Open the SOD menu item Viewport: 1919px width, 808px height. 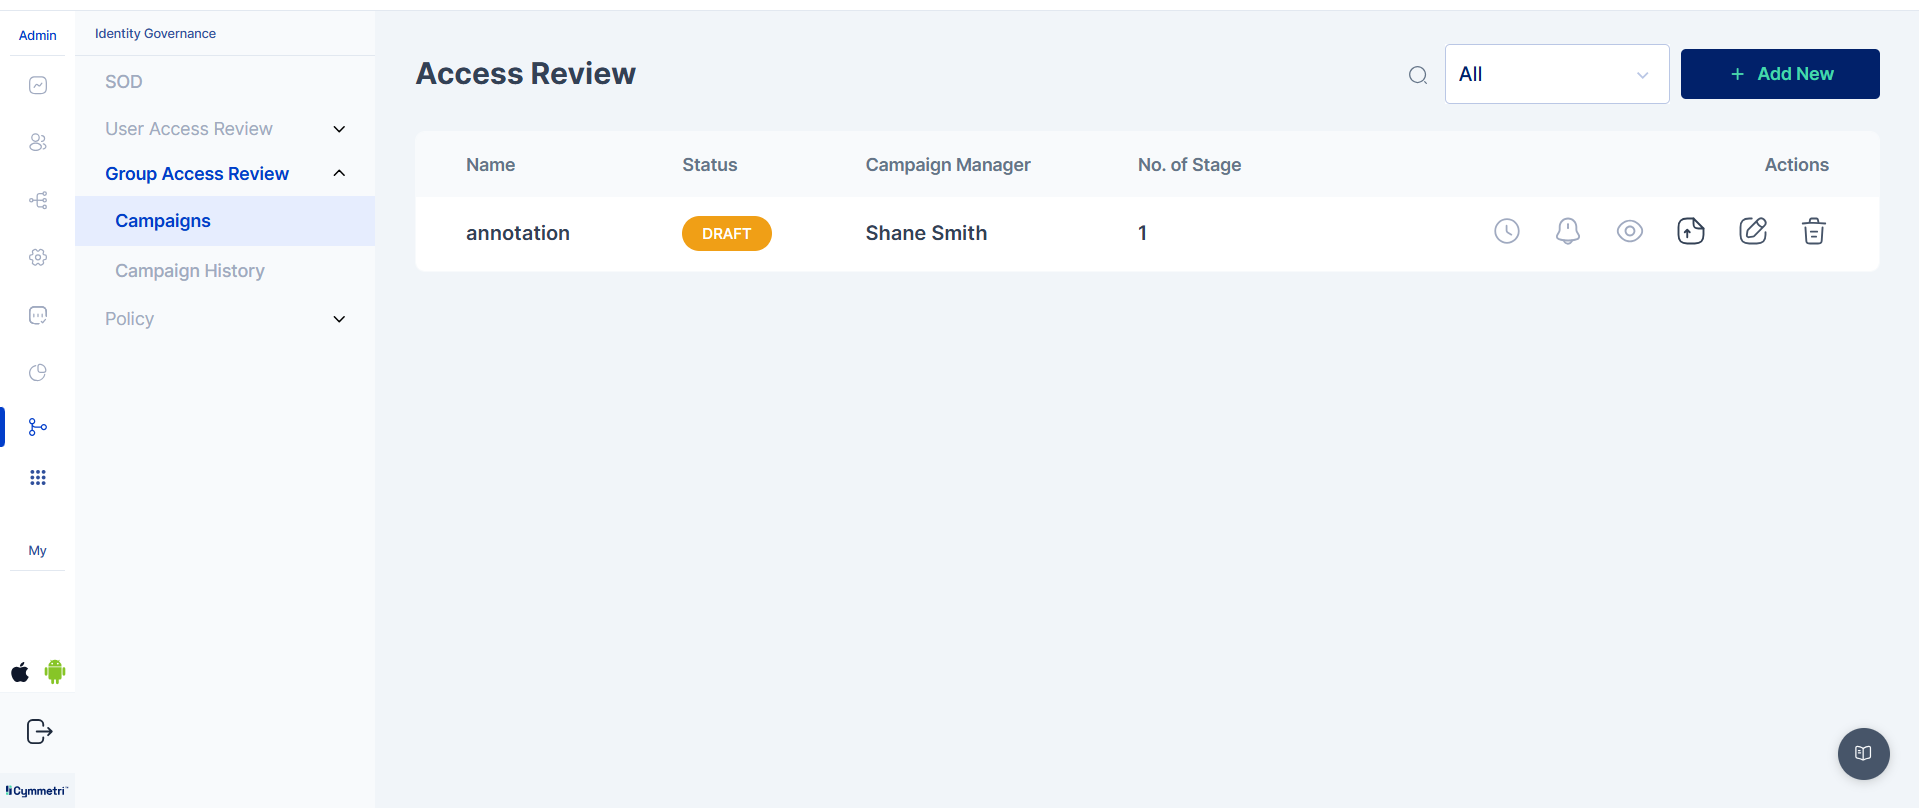point(124,82)
